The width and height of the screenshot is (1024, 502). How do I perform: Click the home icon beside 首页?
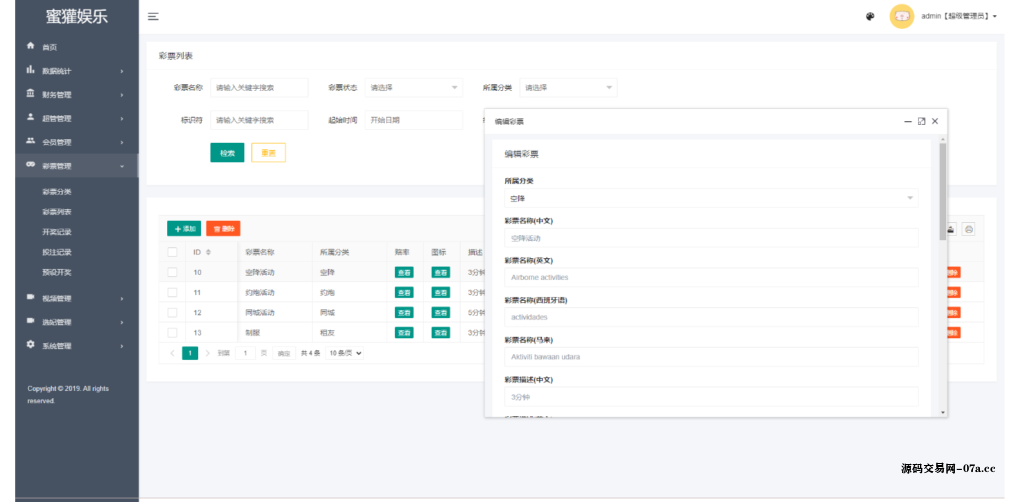tap(30, 46)
